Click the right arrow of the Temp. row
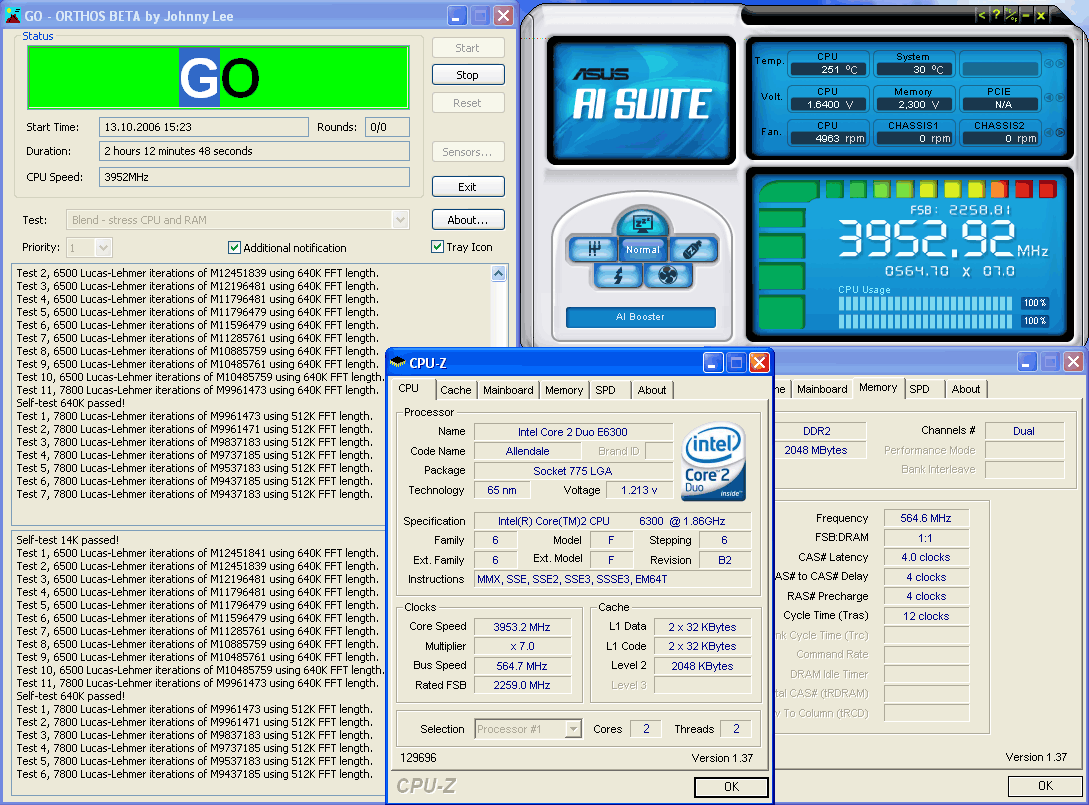The width and height of the screenshot is (1089, 805). tap(1060, 63)
